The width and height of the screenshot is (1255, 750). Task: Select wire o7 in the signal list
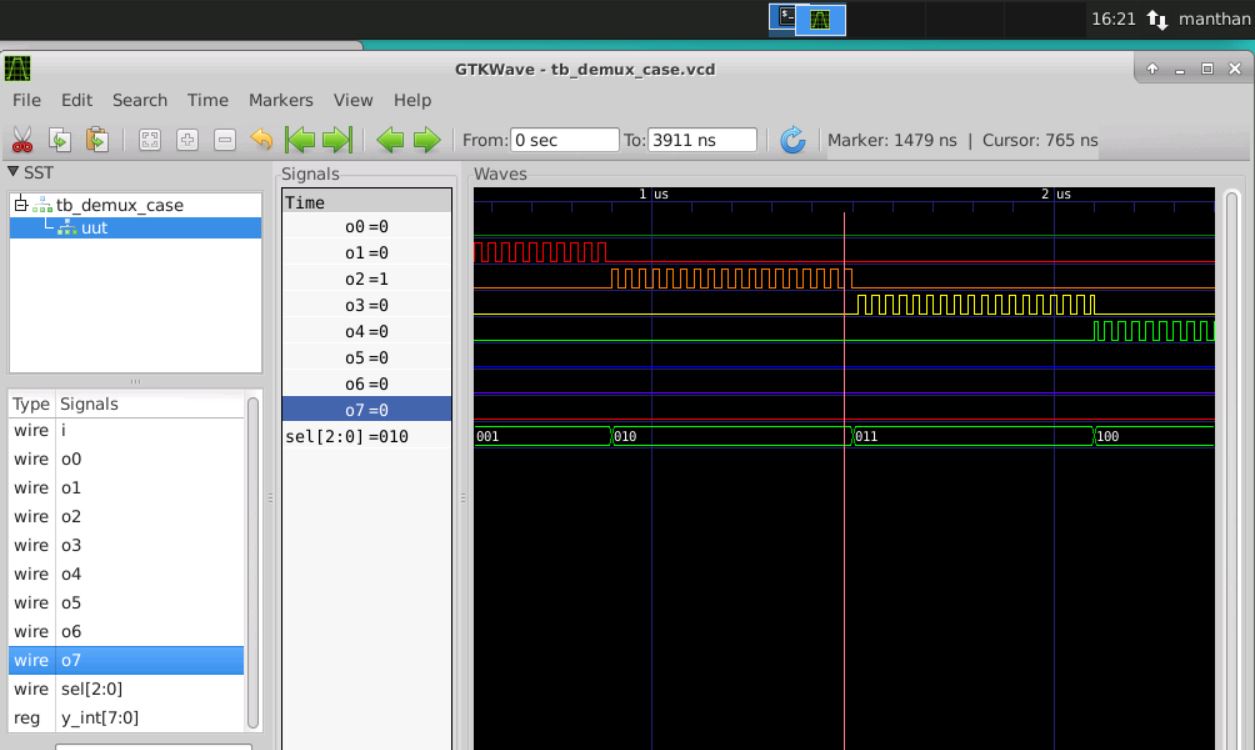127,660
